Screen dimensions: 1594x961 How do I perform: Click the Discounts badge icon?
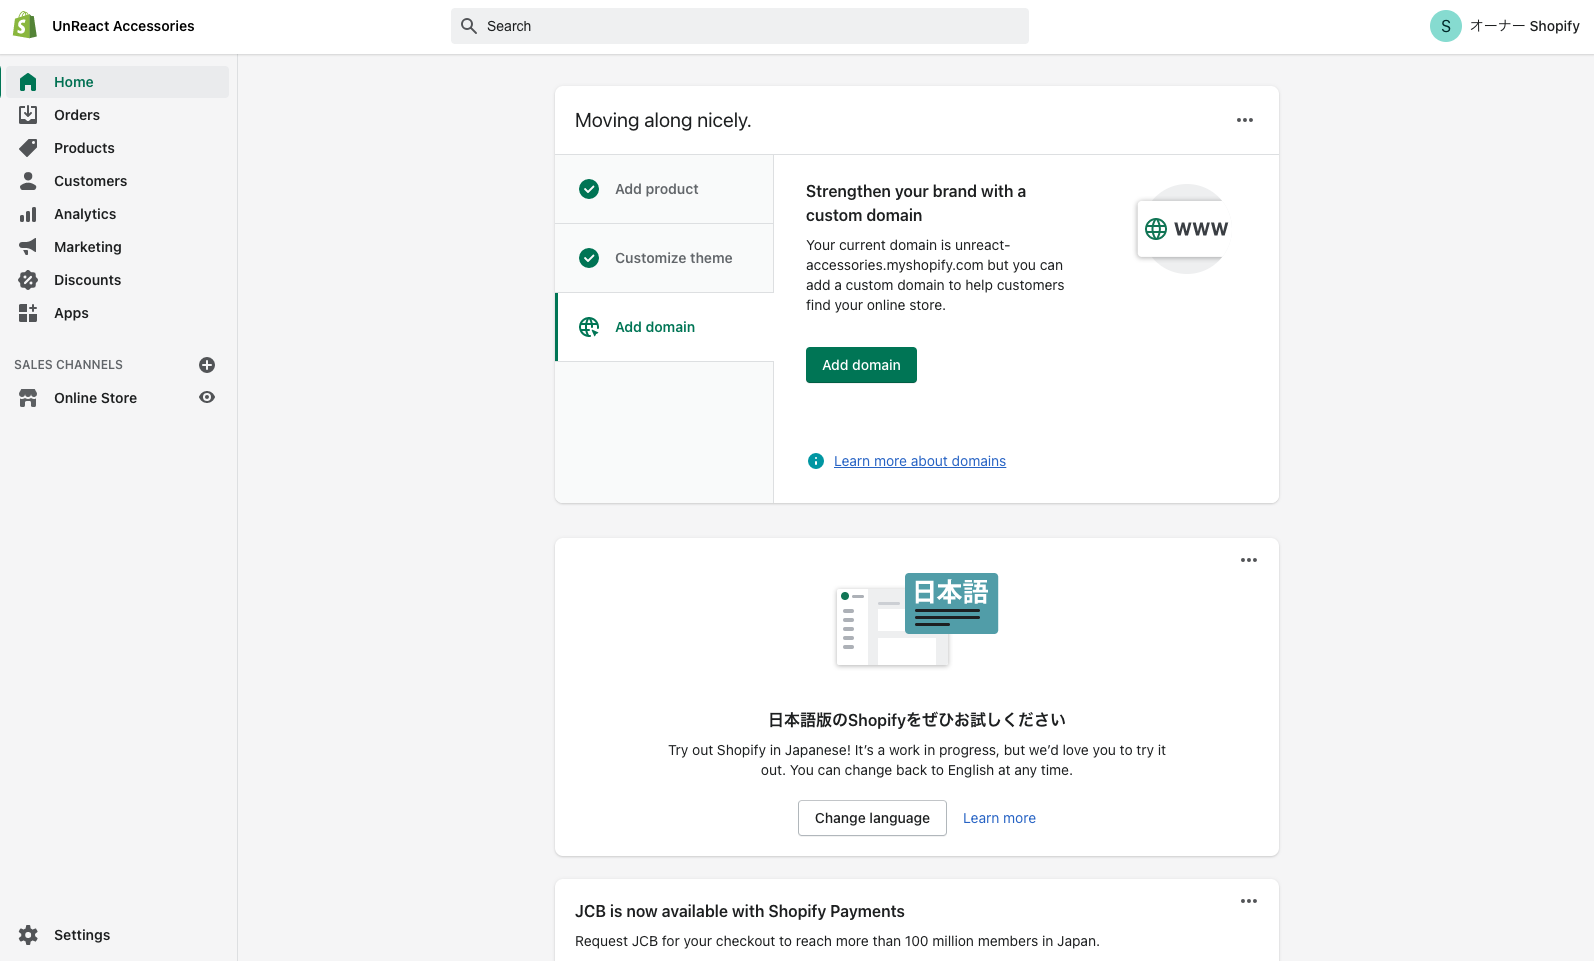tap(28, 280)
